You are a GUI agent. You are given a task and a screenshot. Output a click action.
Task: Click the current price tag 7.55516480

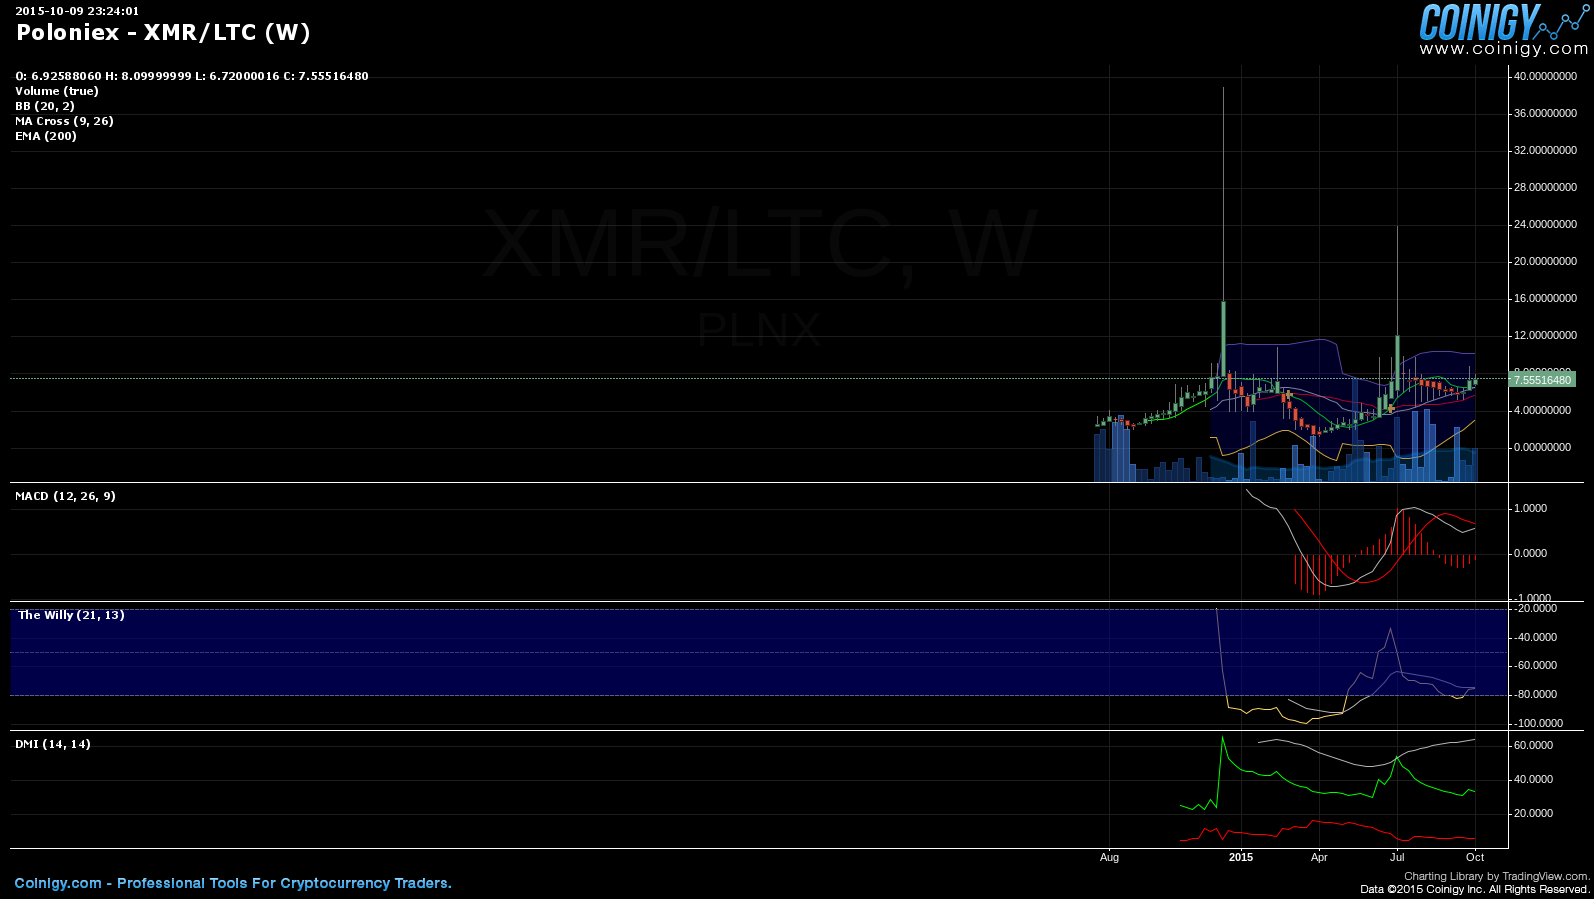tap(1543, 380)
